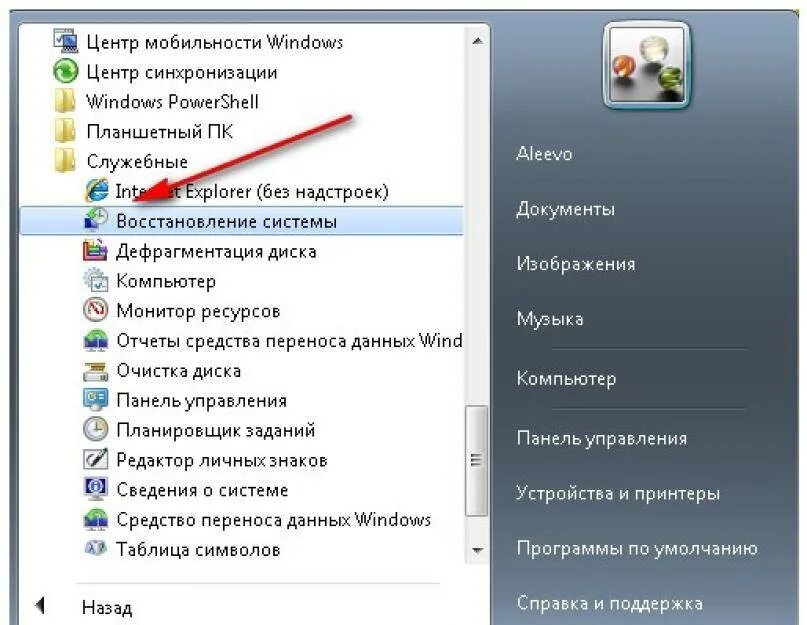Screen dimensions: 807x625
Task: Click the Сведения о системе info icon
Action: click(96, 489)
